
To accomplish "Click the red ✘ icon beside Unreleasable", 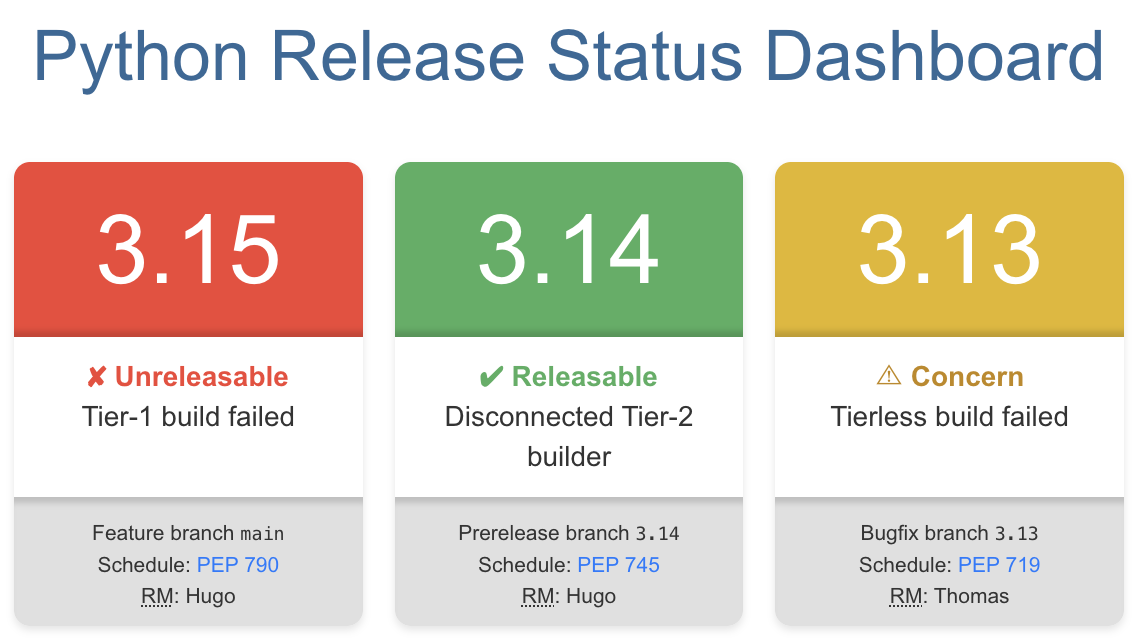I will [x=97, y=377].
